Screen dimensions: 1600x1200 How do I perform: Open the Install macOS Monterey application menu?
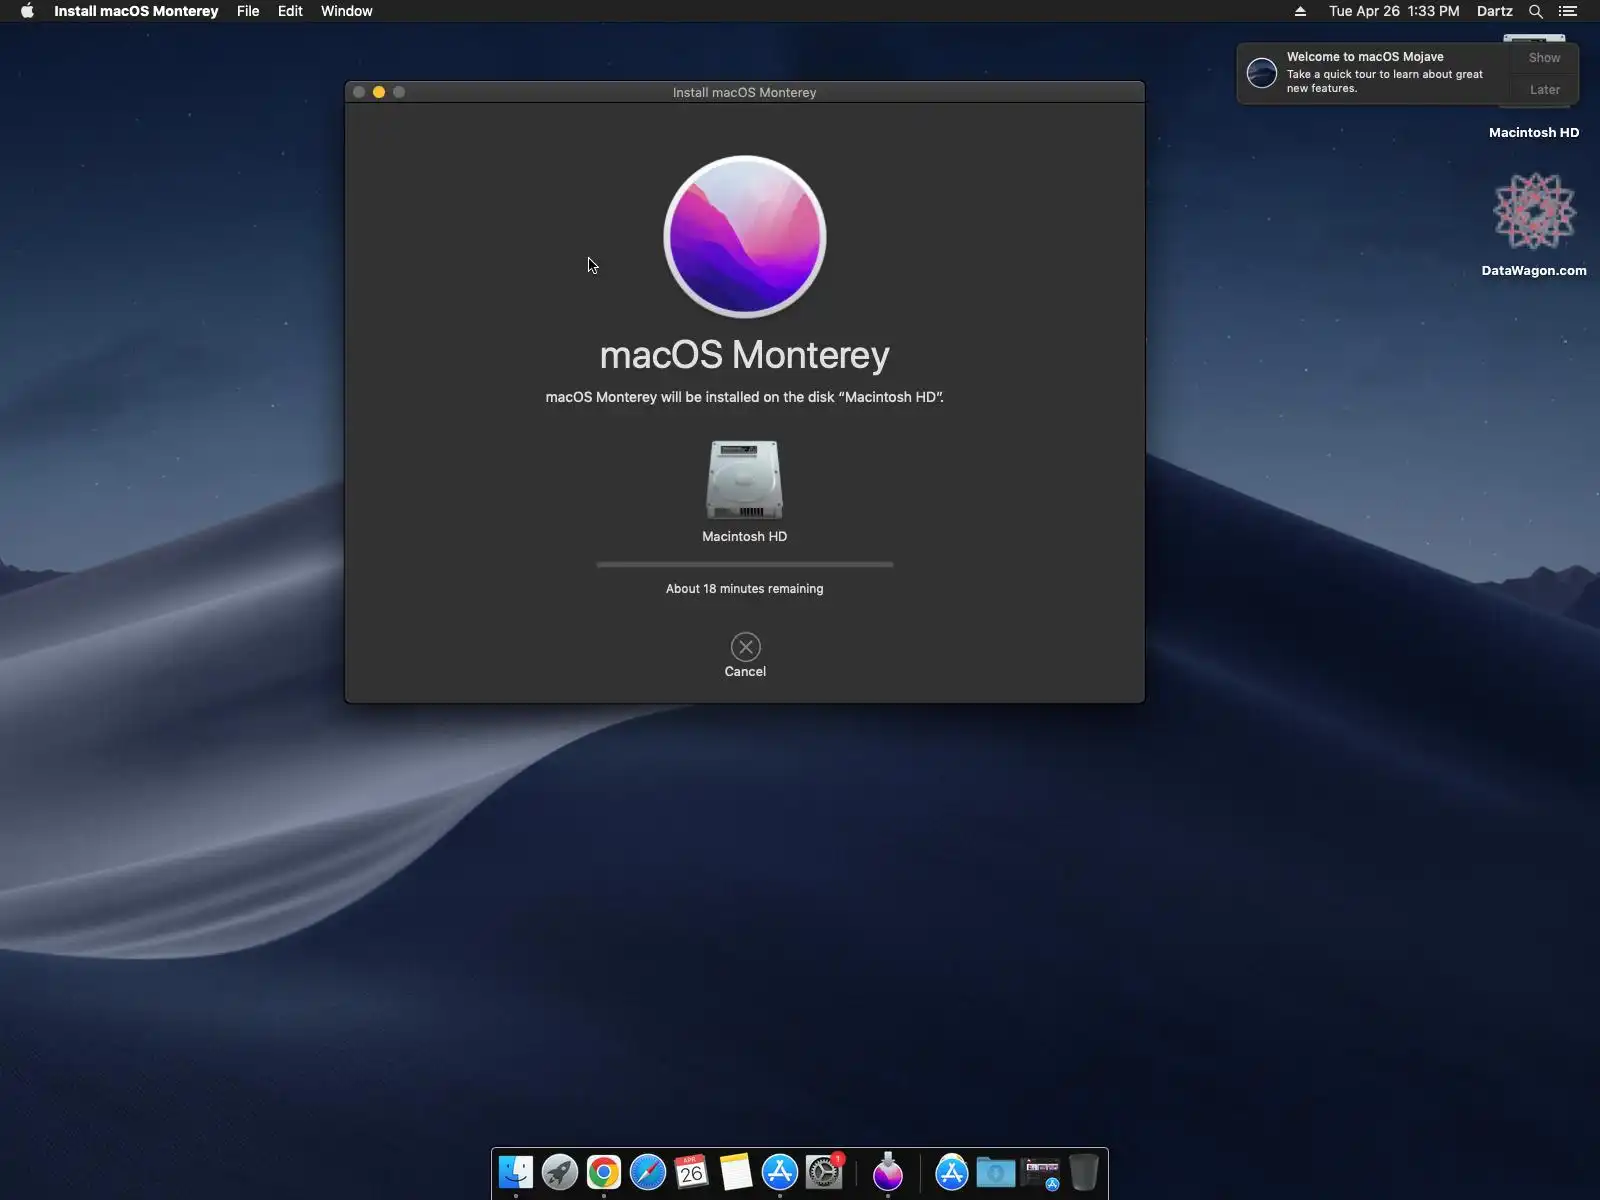[x=136, y=11]
